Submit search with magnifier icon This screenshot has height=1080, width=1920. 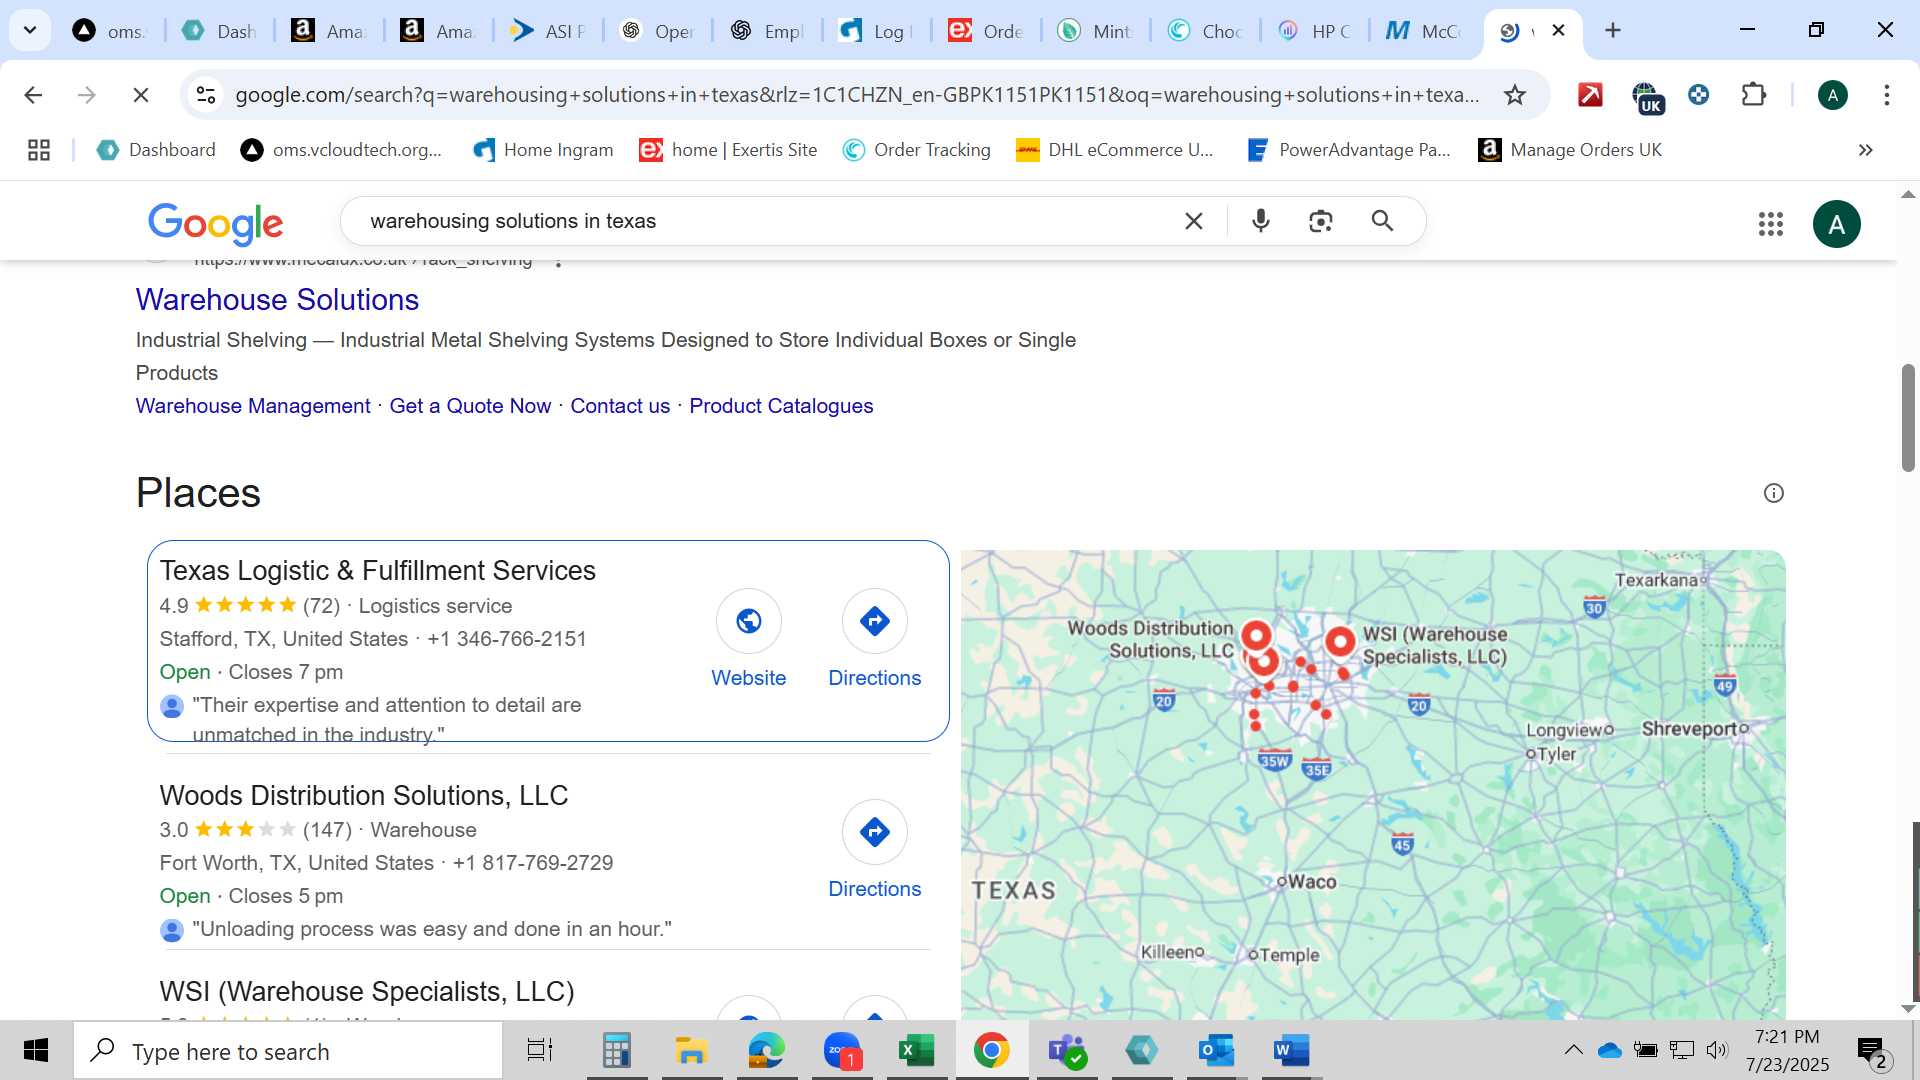point(1382,221)
